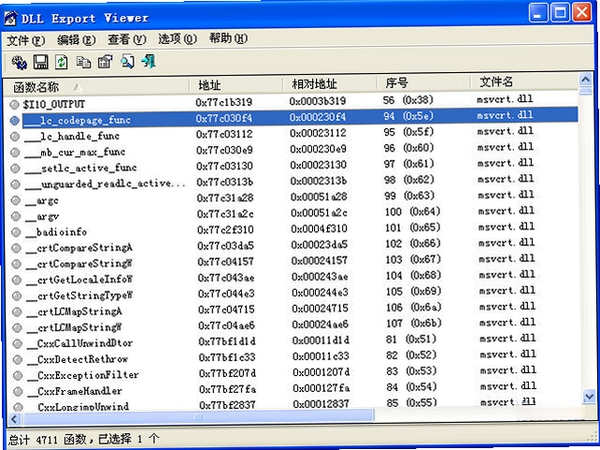Click ordinal cell 102 (0x66)
This screenshot has width=600, height=450.
click(413, 243)
